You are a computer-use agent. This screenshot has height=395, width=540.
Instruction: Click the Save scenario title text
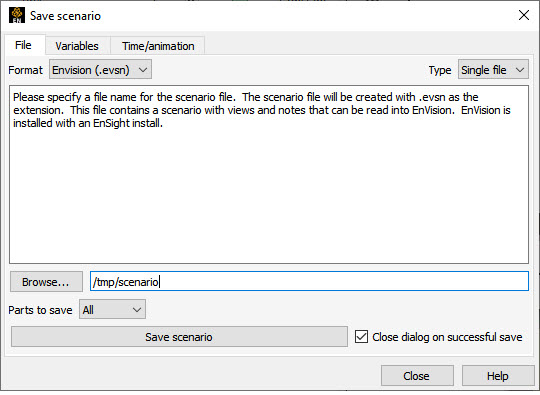tap(65, 16)
